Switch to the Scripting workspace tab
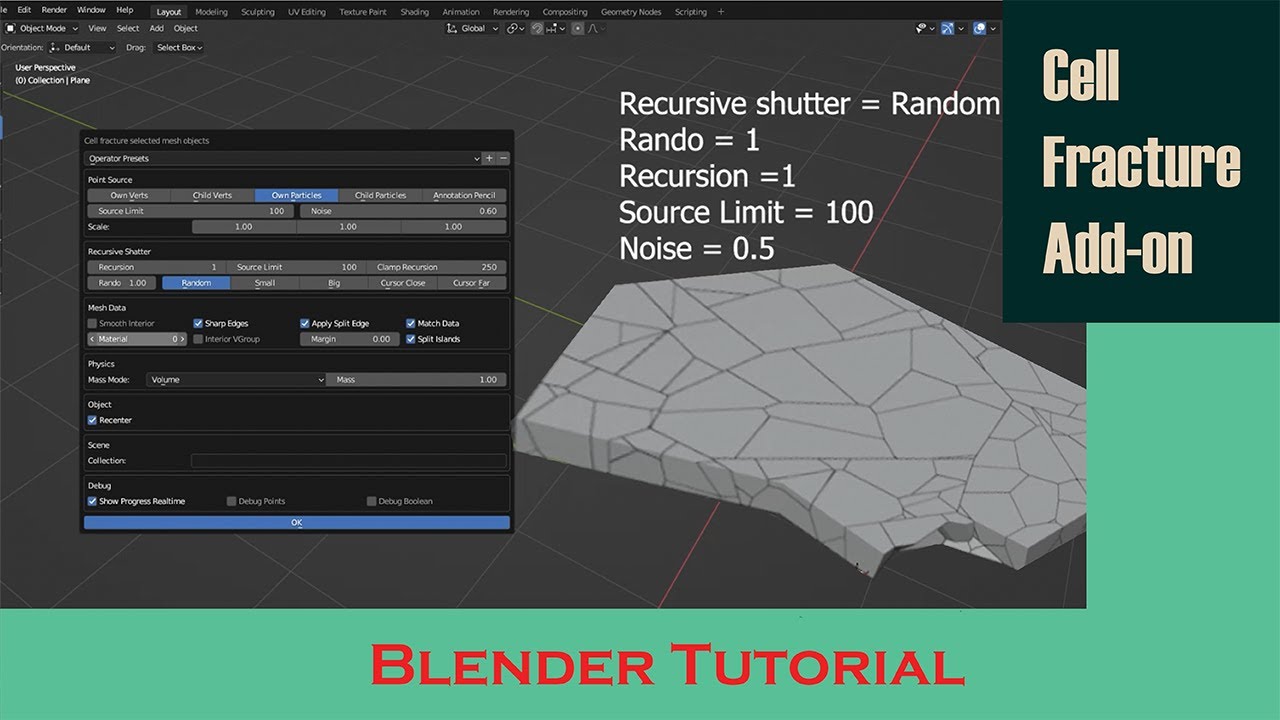Image resolution: width=1280 pixels, height=720 pixels. tap(690, 12)
